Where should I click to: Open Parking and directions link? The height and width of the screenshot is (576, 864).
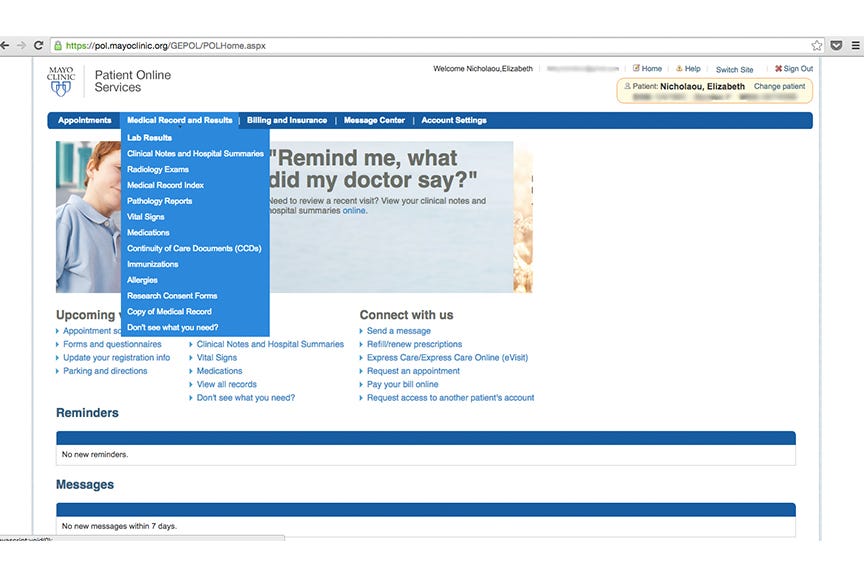(x=105, y=371)
